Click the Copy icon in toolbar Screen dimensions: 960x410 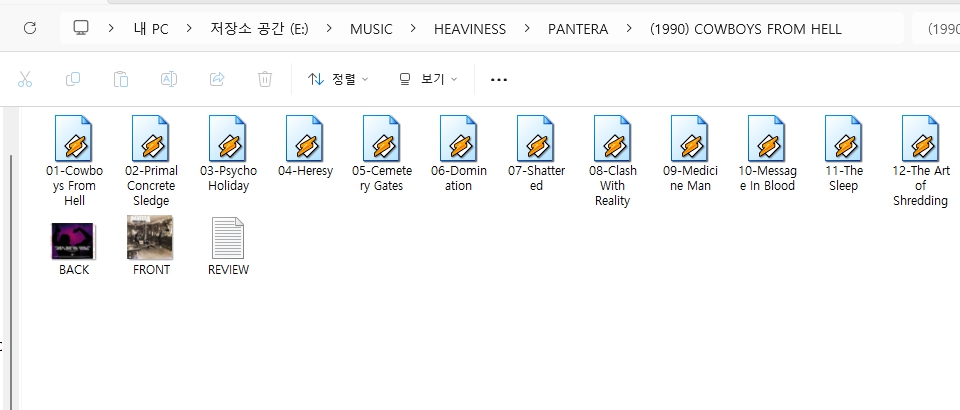point(73,79)
